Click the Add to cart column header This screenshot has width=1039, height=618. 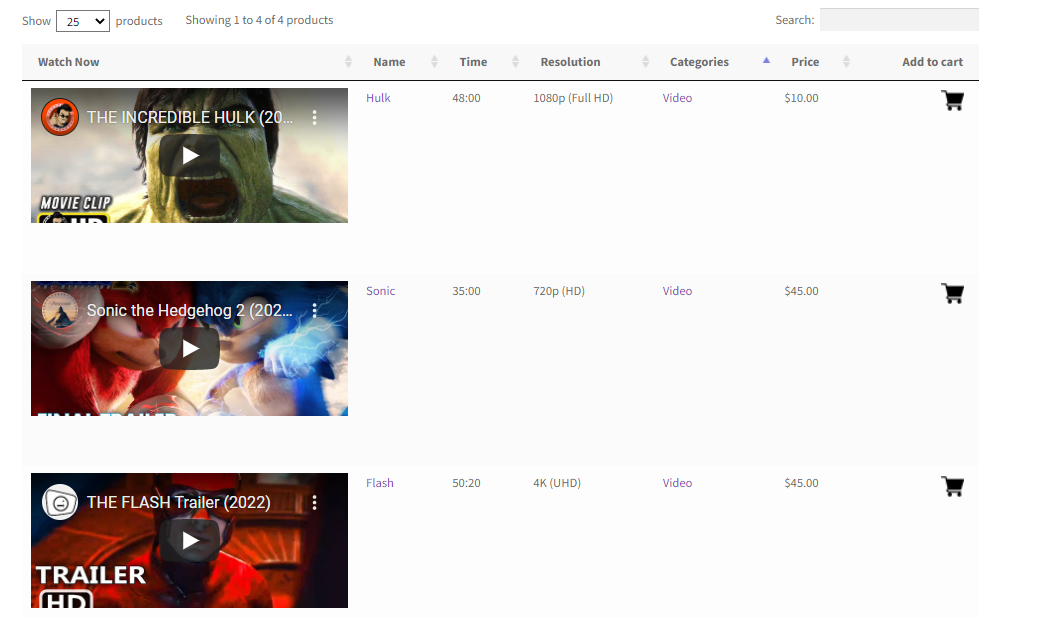click(932, 62)
